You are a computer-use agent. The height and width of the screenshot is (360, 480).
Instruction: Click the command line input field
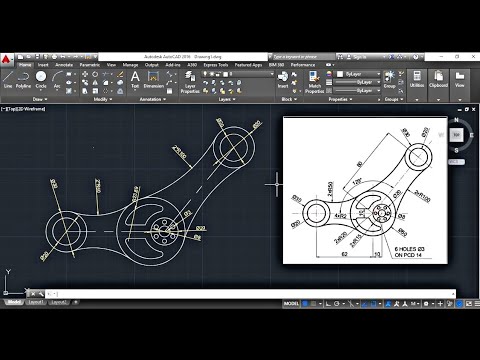click(250, 294)
